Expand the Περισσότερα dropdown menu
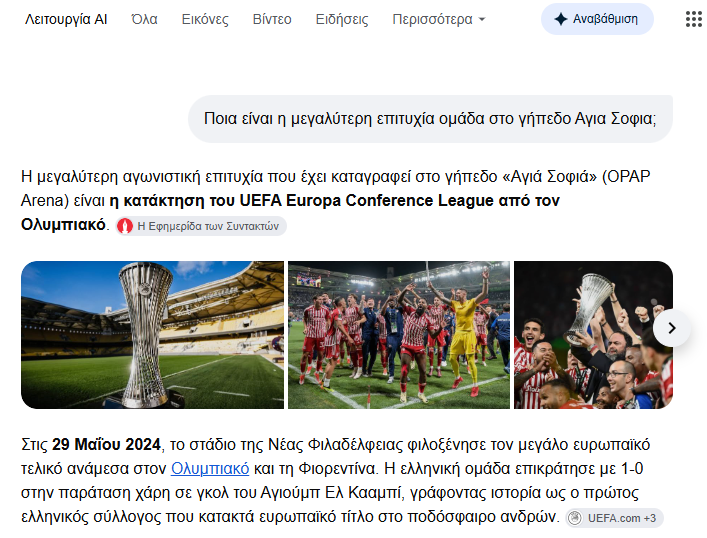The image size is (707, 538). coord(439,19)
